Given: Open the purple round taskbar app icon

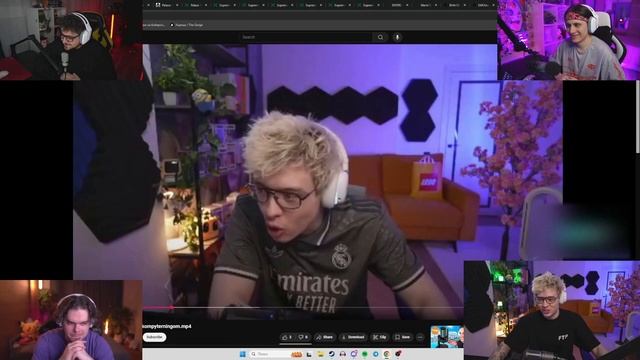Looking at the screenshot, I should coord(354,353).
